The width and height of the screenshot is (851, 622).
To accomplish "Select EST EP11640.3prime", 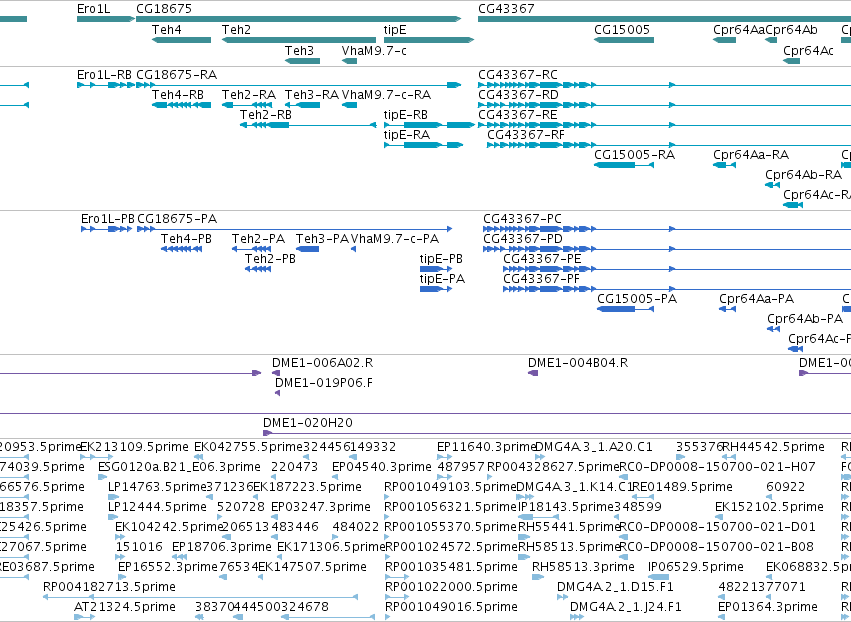I will coord(486,447).
